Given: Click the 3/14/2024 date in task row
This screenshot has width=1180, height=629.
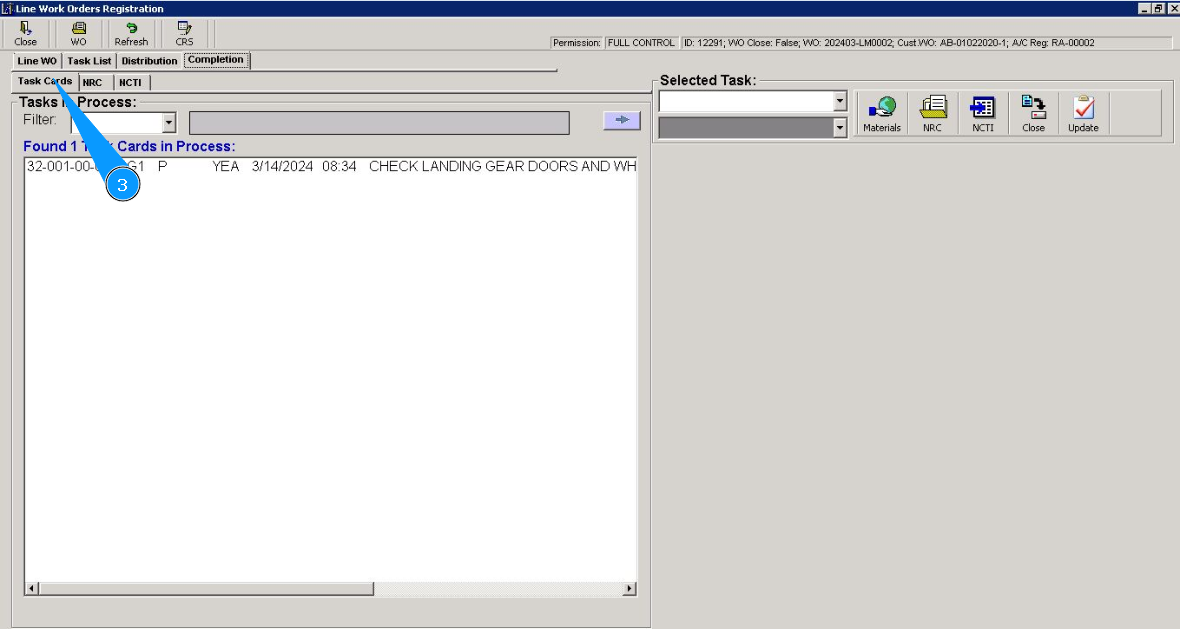Looking at the screenshot, I should point(282,166).
